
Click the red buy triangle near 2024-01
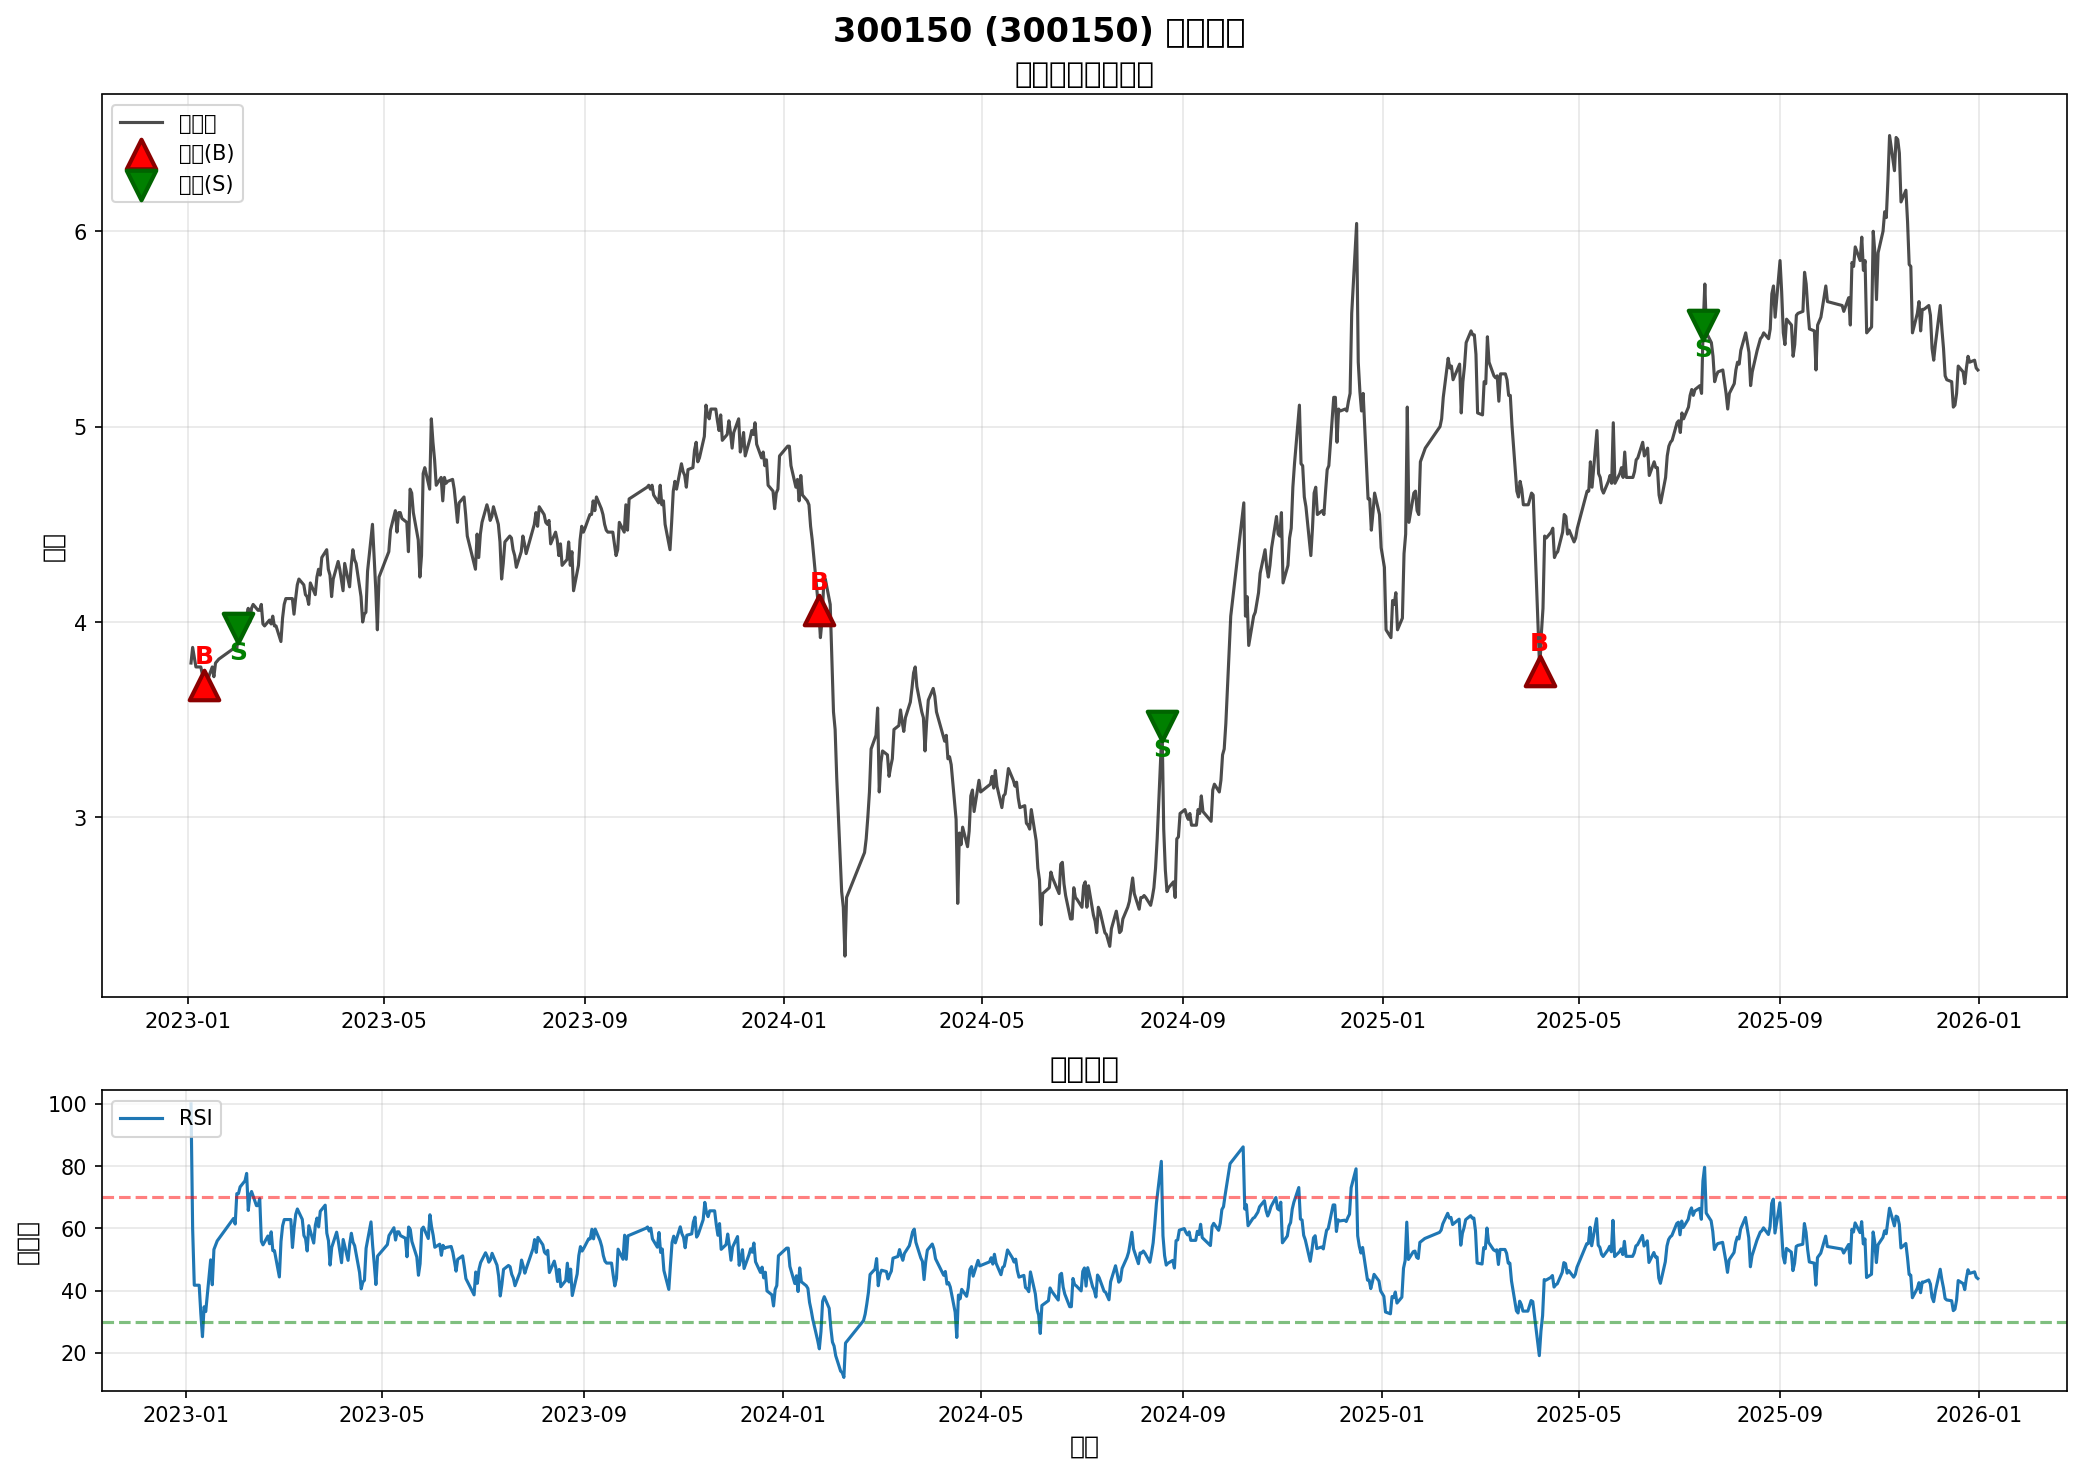pos(819,611)
